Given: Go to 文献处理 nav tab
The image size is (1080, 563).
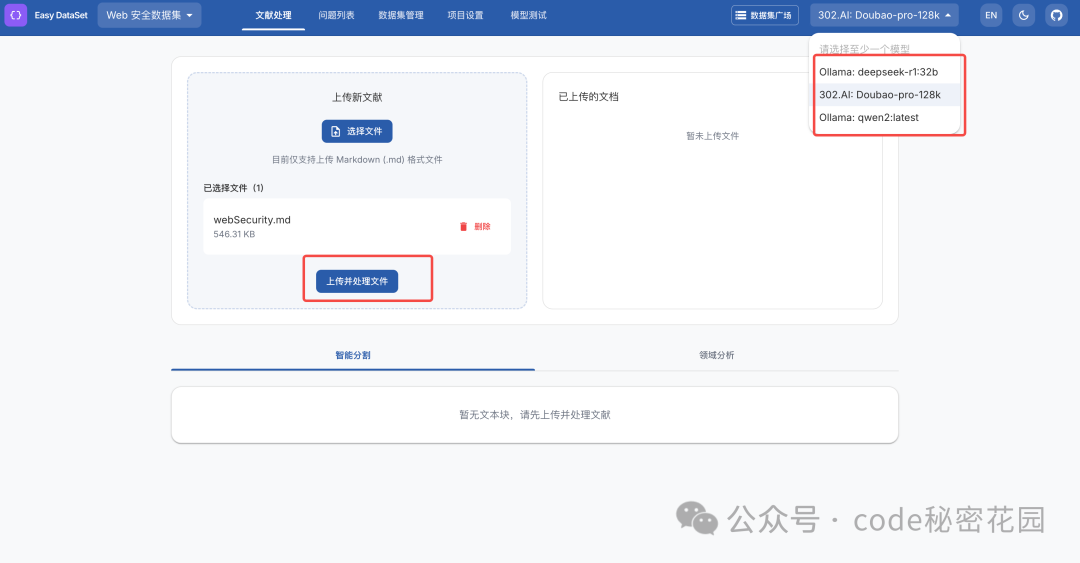Looking at the screenshot, I should pyautogui.click(x=273, y=15).
